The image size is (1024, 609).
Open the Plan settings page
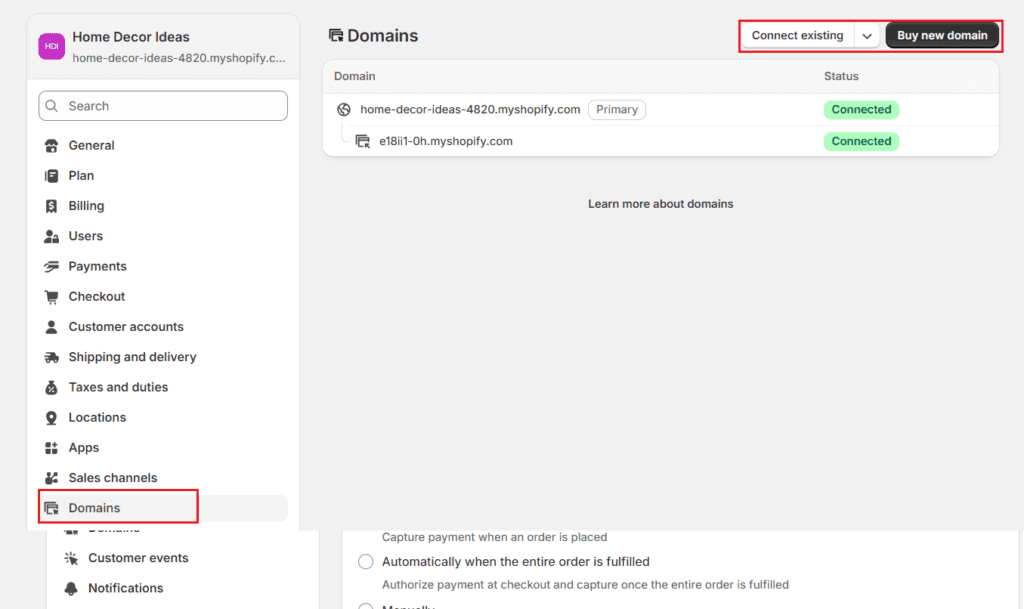click(x=81, y=176)
